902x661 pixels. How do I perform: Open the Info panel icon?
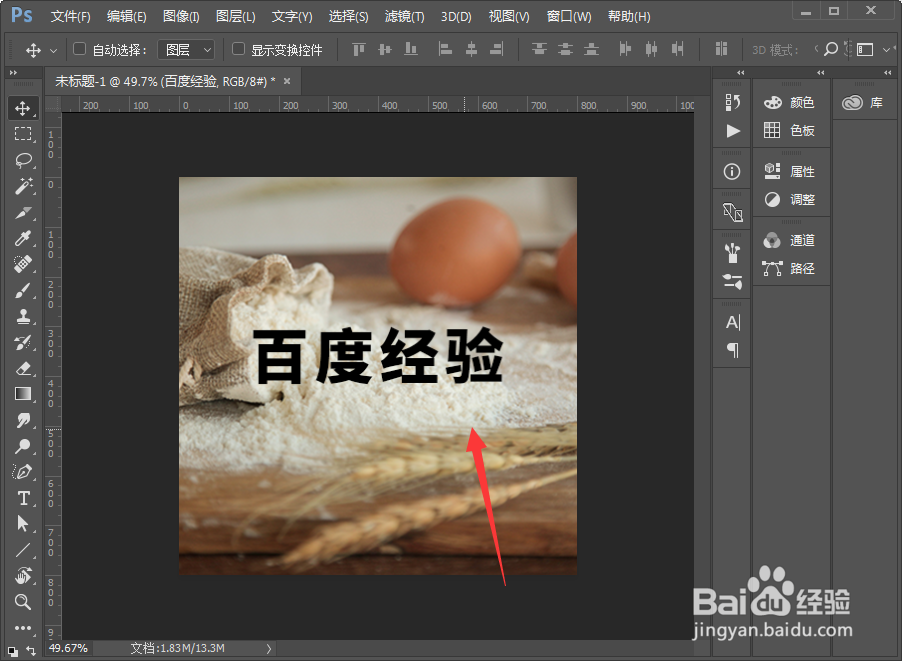[x=732, y=171]
